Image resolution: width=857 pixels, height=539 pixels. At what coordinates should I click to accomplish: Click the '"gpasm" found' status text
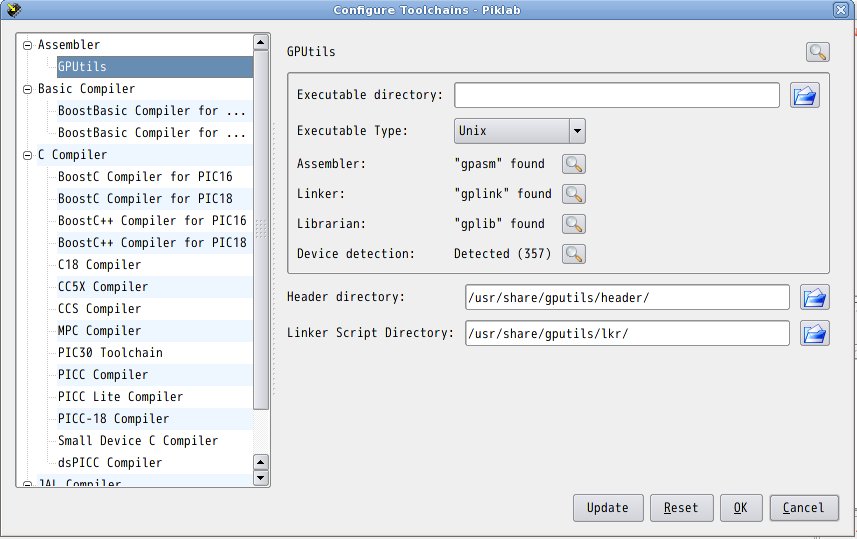(x=500, y=164)
